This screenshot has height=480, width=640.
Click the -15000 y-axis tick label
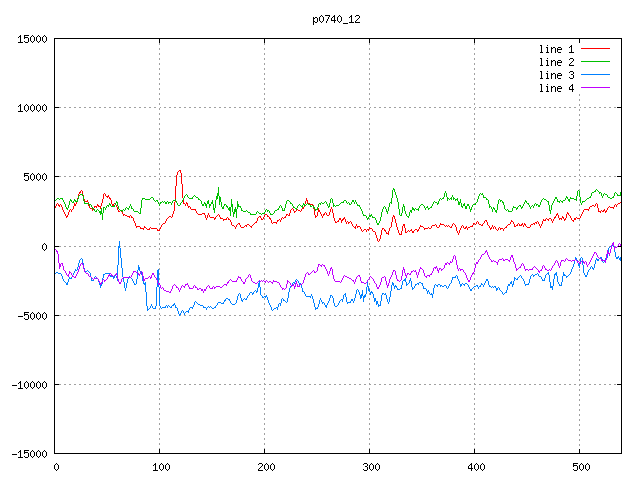28,453
